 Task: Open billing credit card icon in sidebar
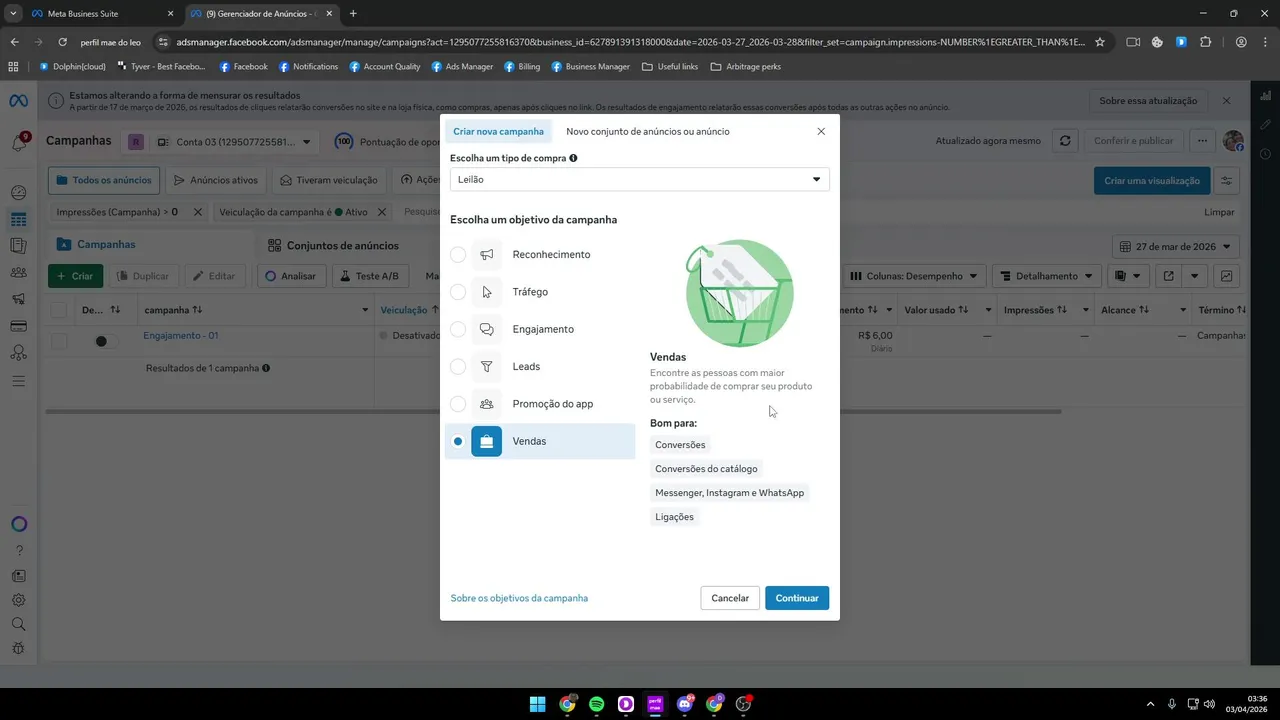click(18, 326)
